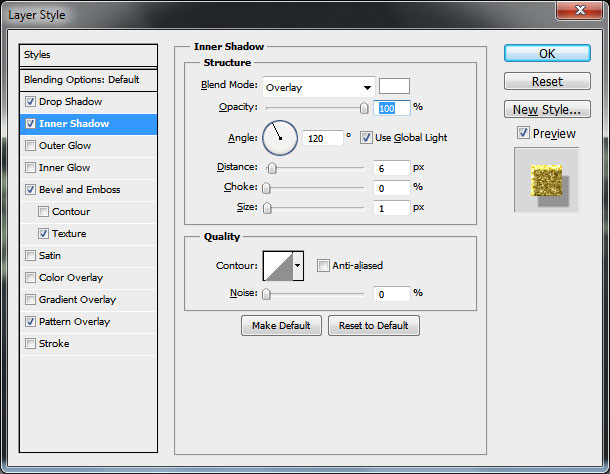This screenshot has height=474, width=610.
Task: Enable the Anti-aliased checkbox
Action: click(323, 266)
